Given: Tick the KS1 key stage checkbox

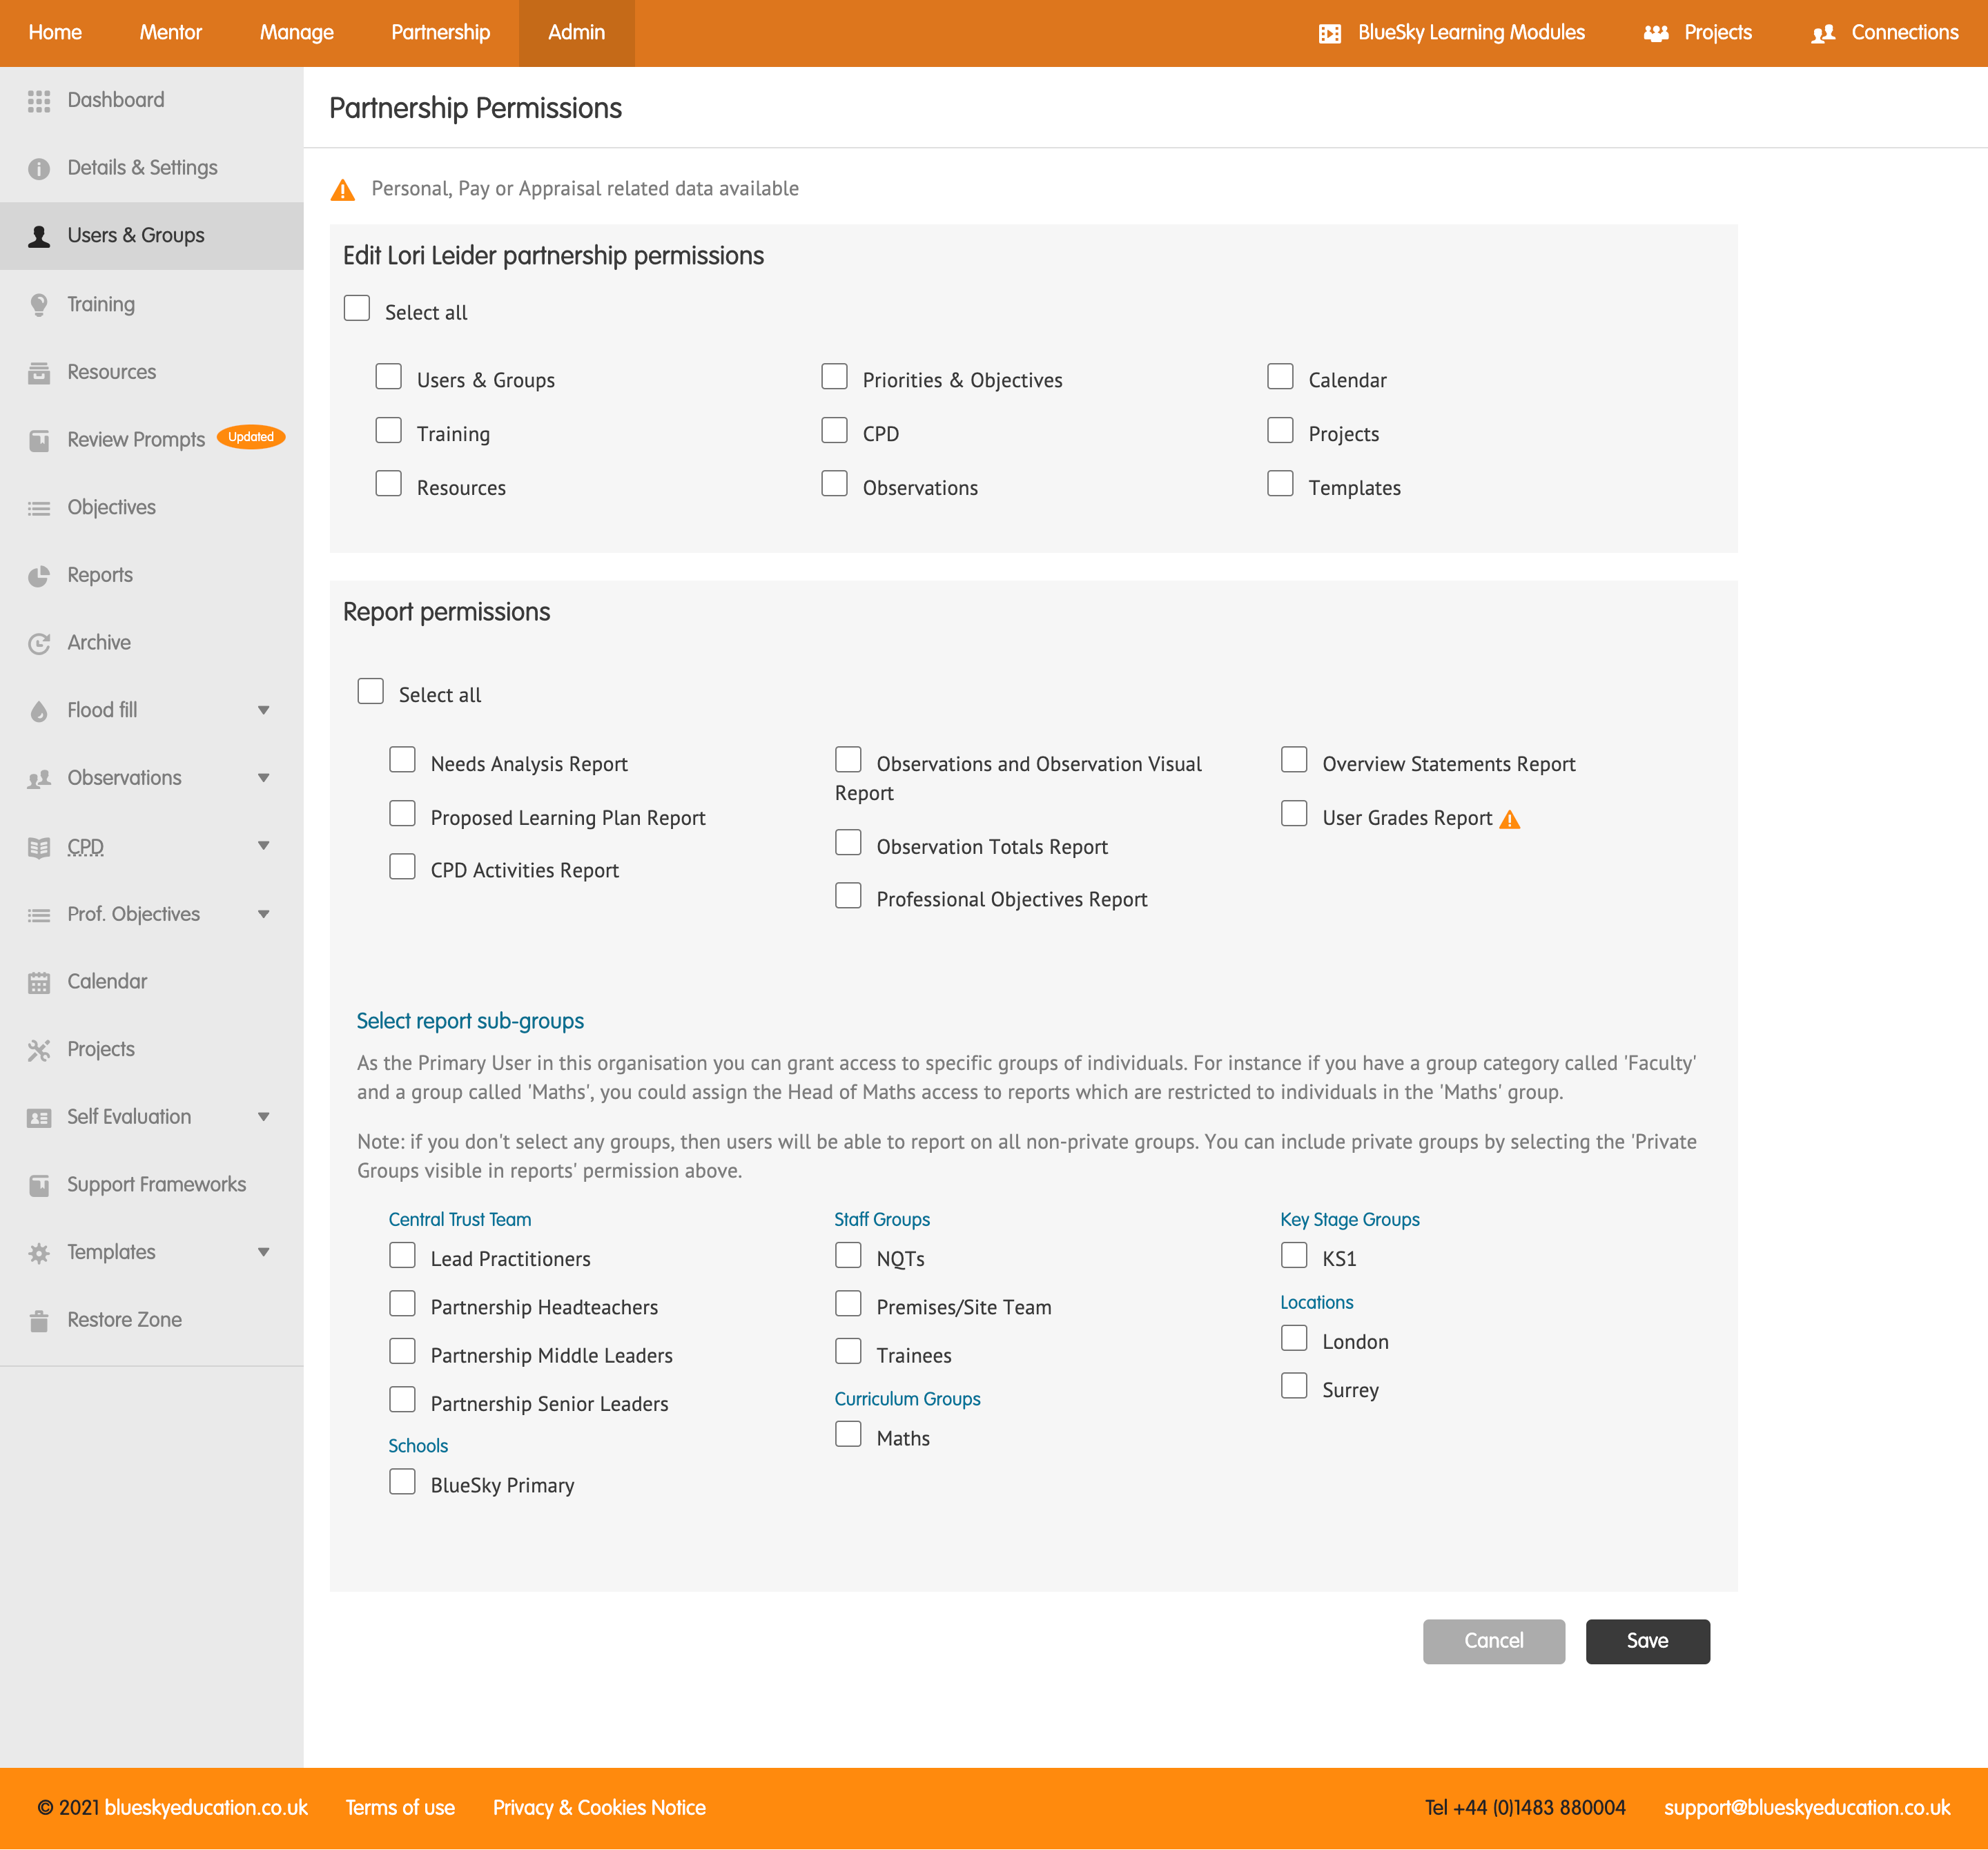Looking at the screenshot, I should (x=1294, y=1255).
